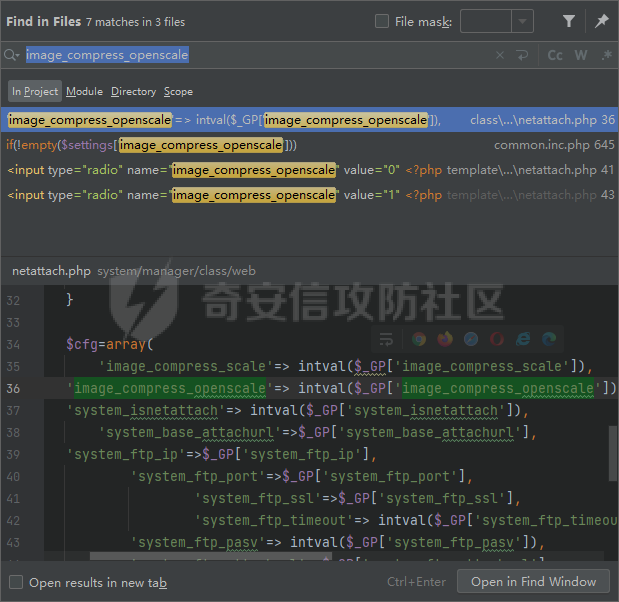Select the In Project scope tab
Screen dimensions: 619x602
click(35, 91)
